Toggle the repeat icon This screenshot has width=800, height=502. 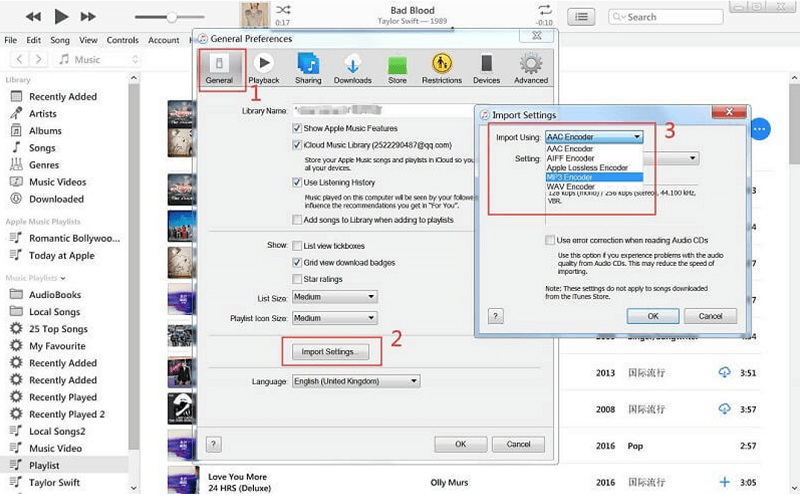(545, 10)
